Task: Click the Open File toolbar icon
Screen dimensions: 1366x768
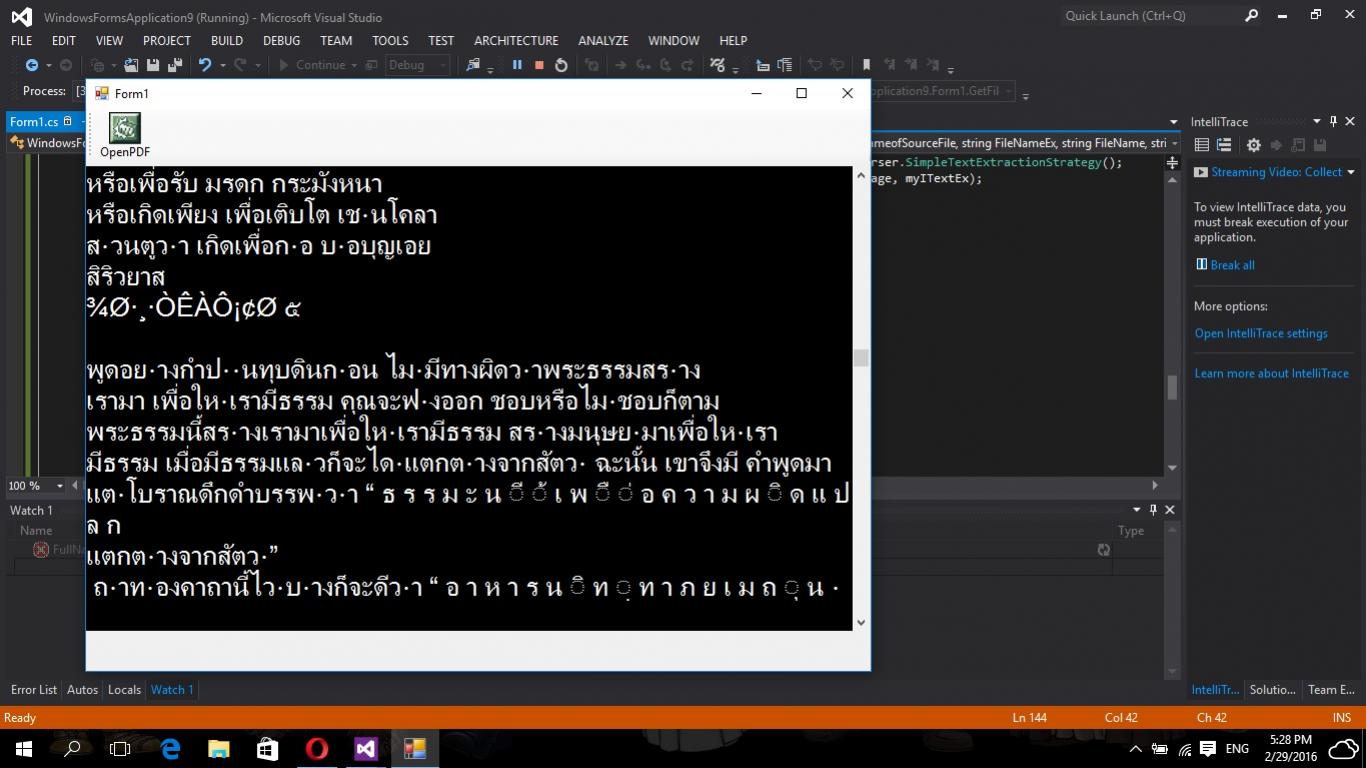Action: coord(131,65)
